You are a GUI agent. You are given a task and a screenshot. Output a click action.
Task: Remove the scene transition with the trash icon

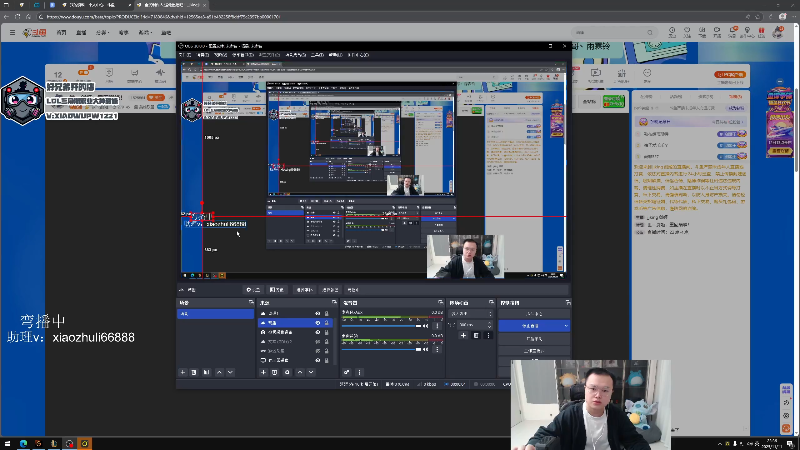click(476, 336)
